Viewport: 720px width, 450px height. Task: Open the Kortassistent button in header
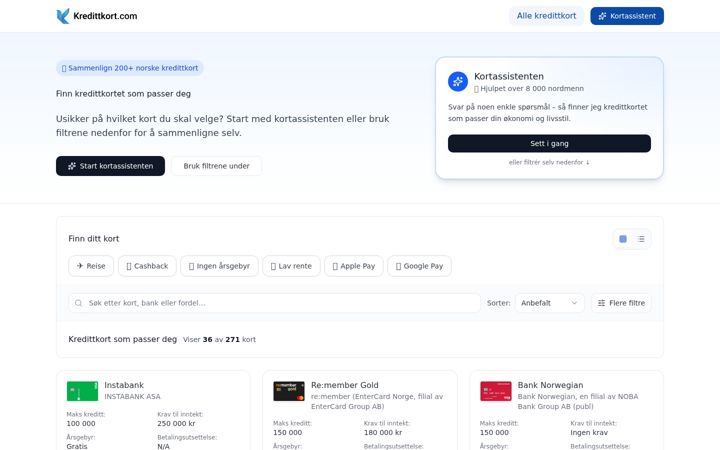(627, 16)
